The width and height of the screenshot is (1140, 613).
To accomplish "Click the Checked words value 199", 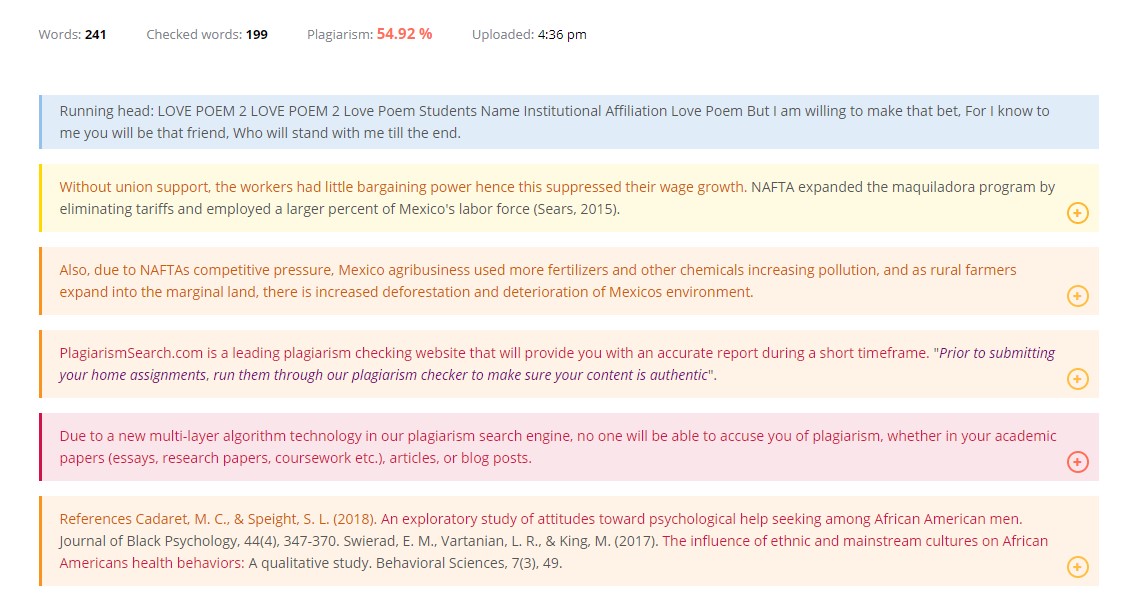I will [x=257, y=35].
